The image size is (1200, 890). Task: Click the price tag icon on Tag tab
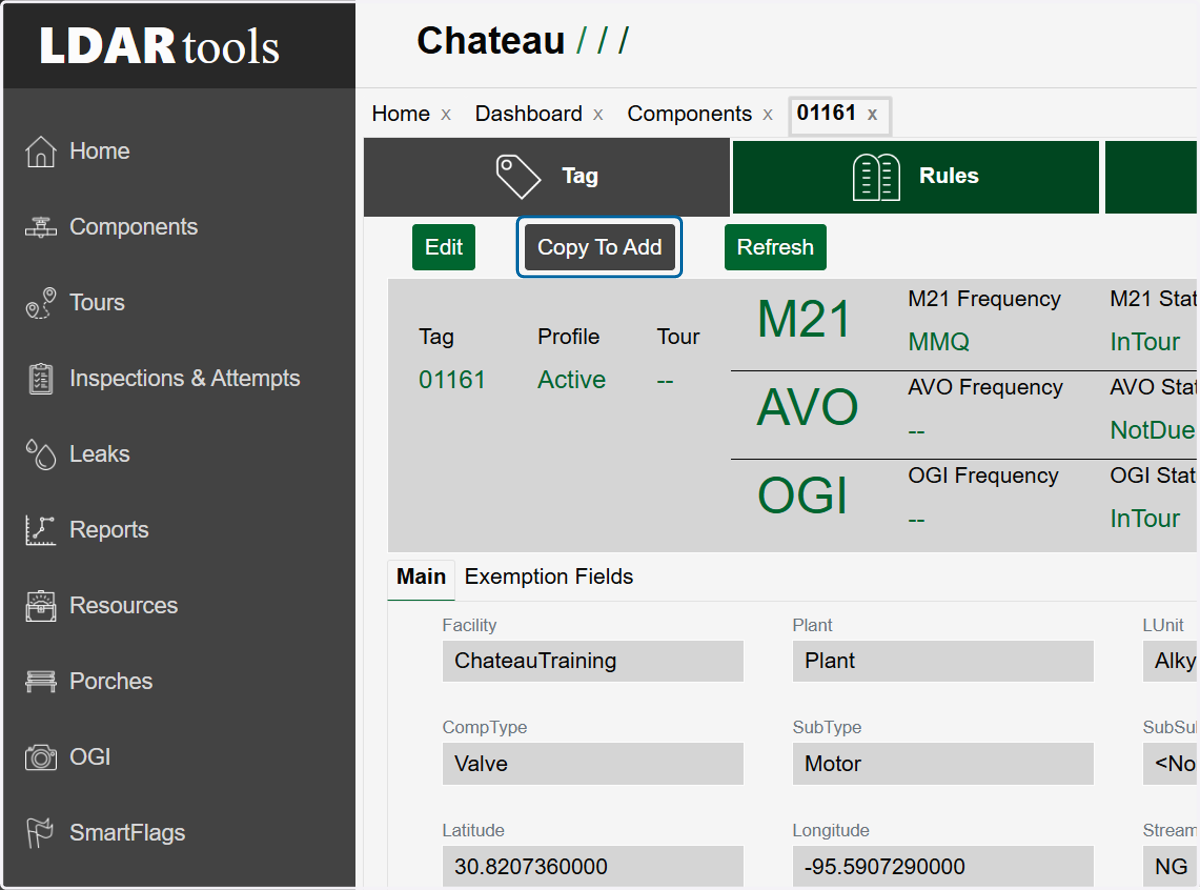click(518, 177)
